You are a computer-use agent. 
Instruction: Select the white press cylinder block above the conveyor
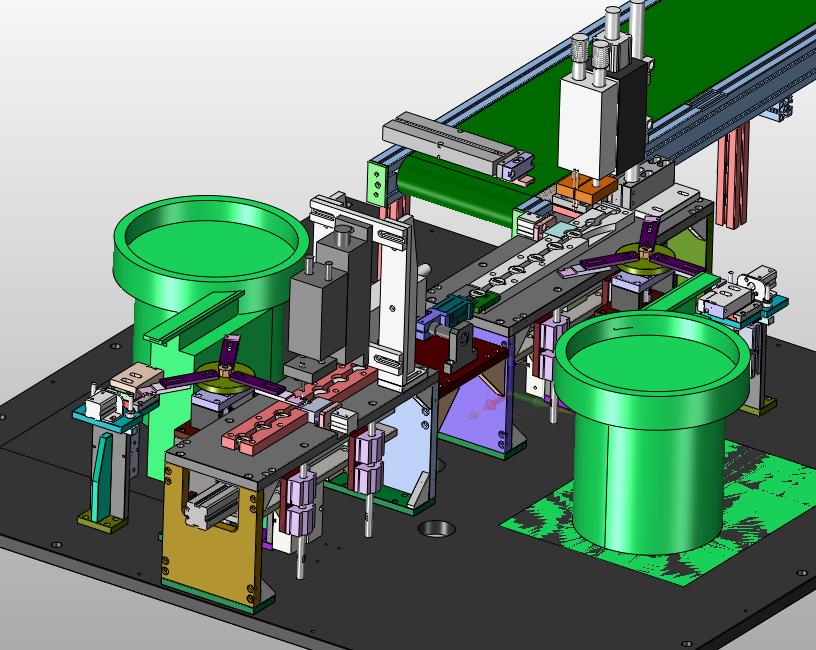pos(588,128)
